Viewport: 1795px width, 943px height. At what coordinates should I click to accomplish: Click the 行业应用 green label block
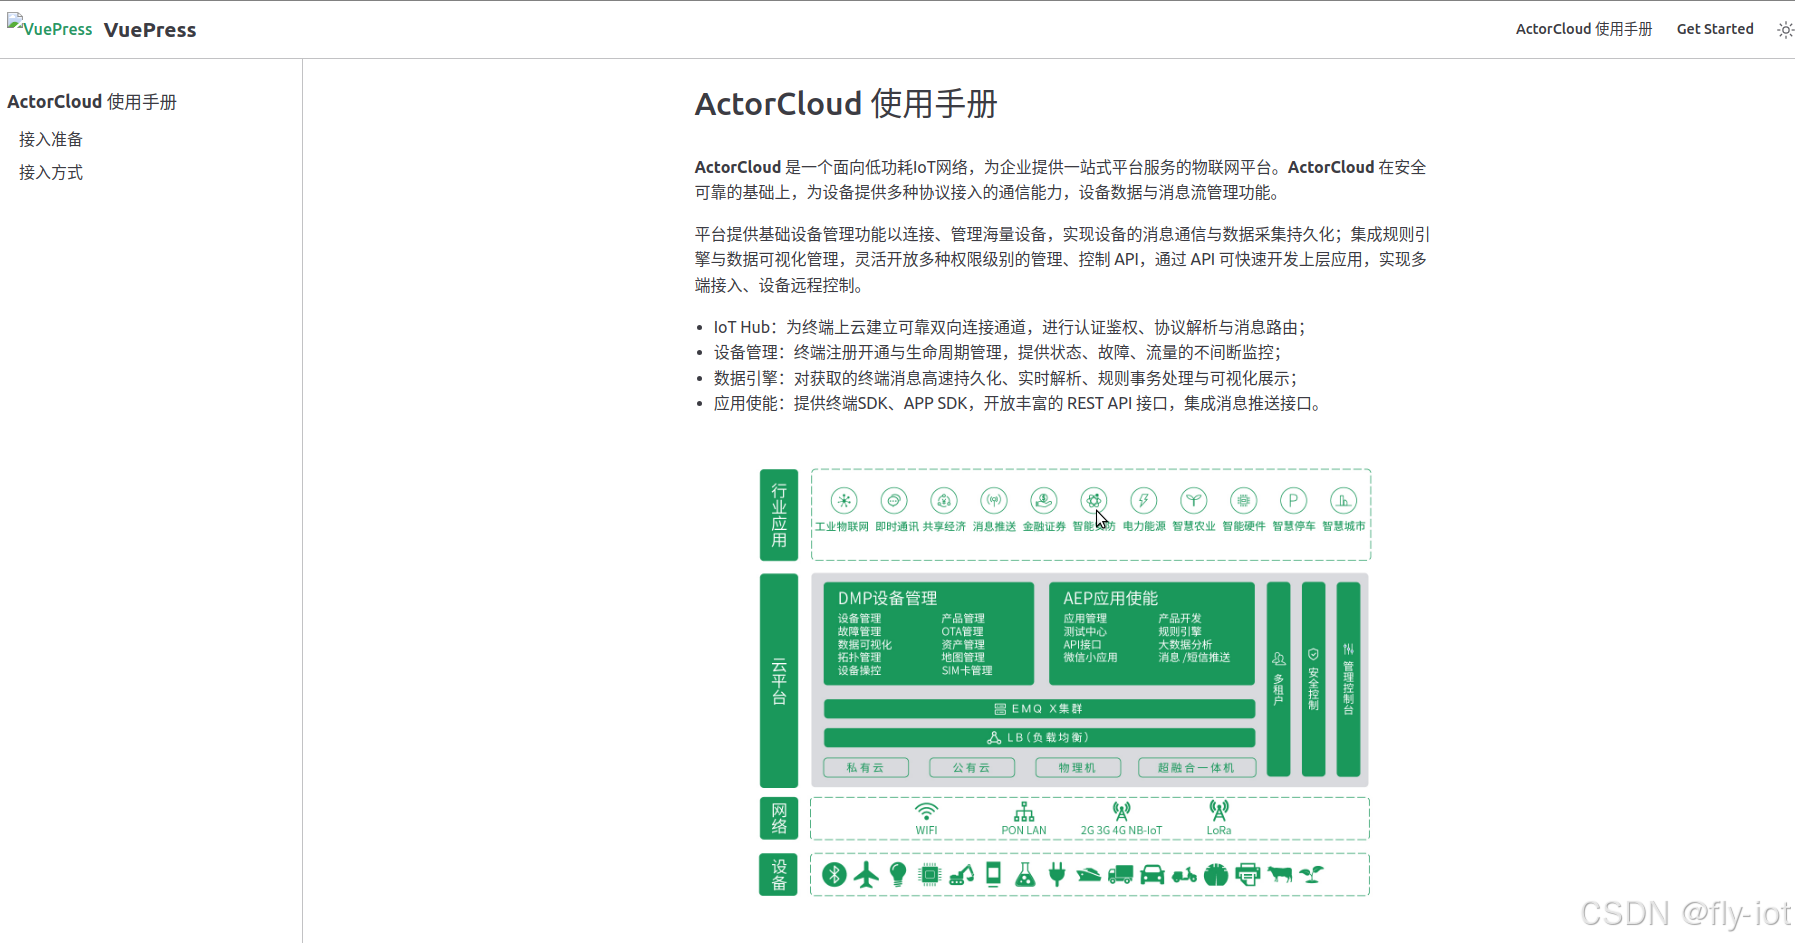coord(779,515)
